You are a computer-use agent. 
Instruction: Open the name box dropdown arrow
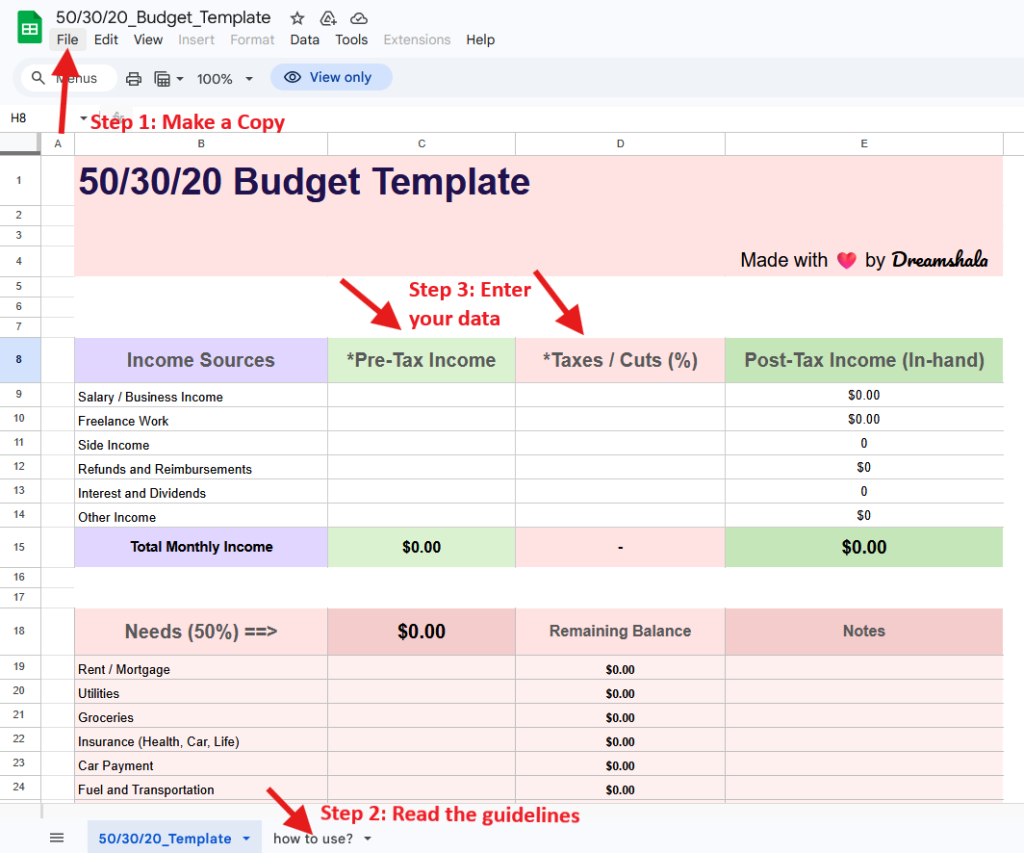(x=84, y=118)
